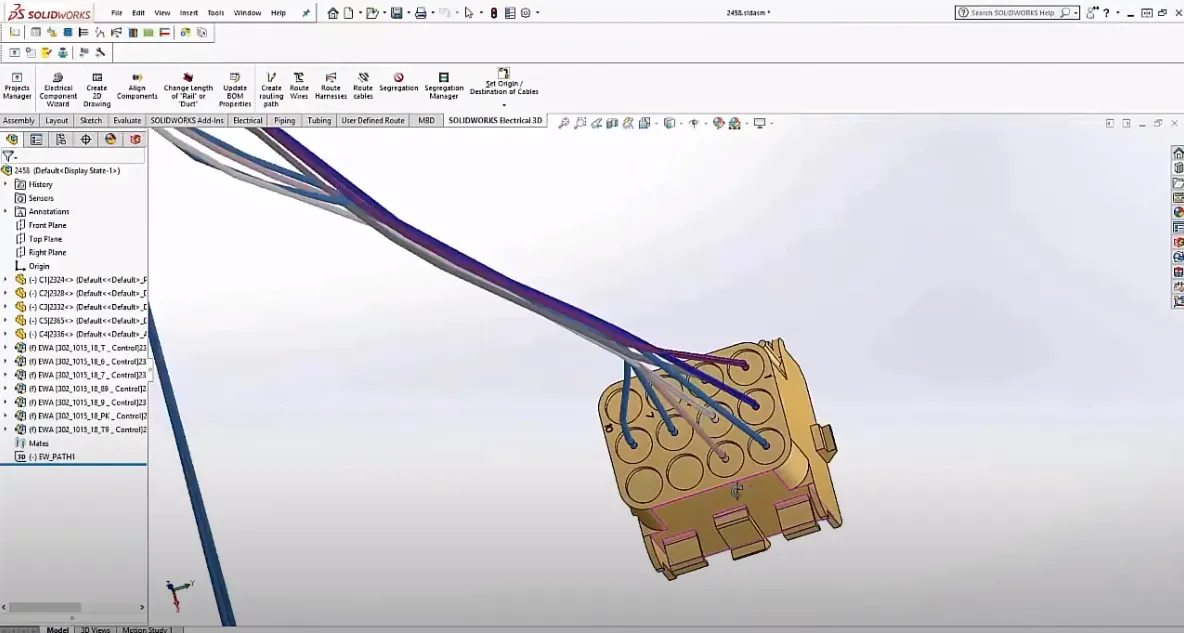Screen dimensions: 1184x633
Task: Select the Origin tree item
Action: [32, 266]
